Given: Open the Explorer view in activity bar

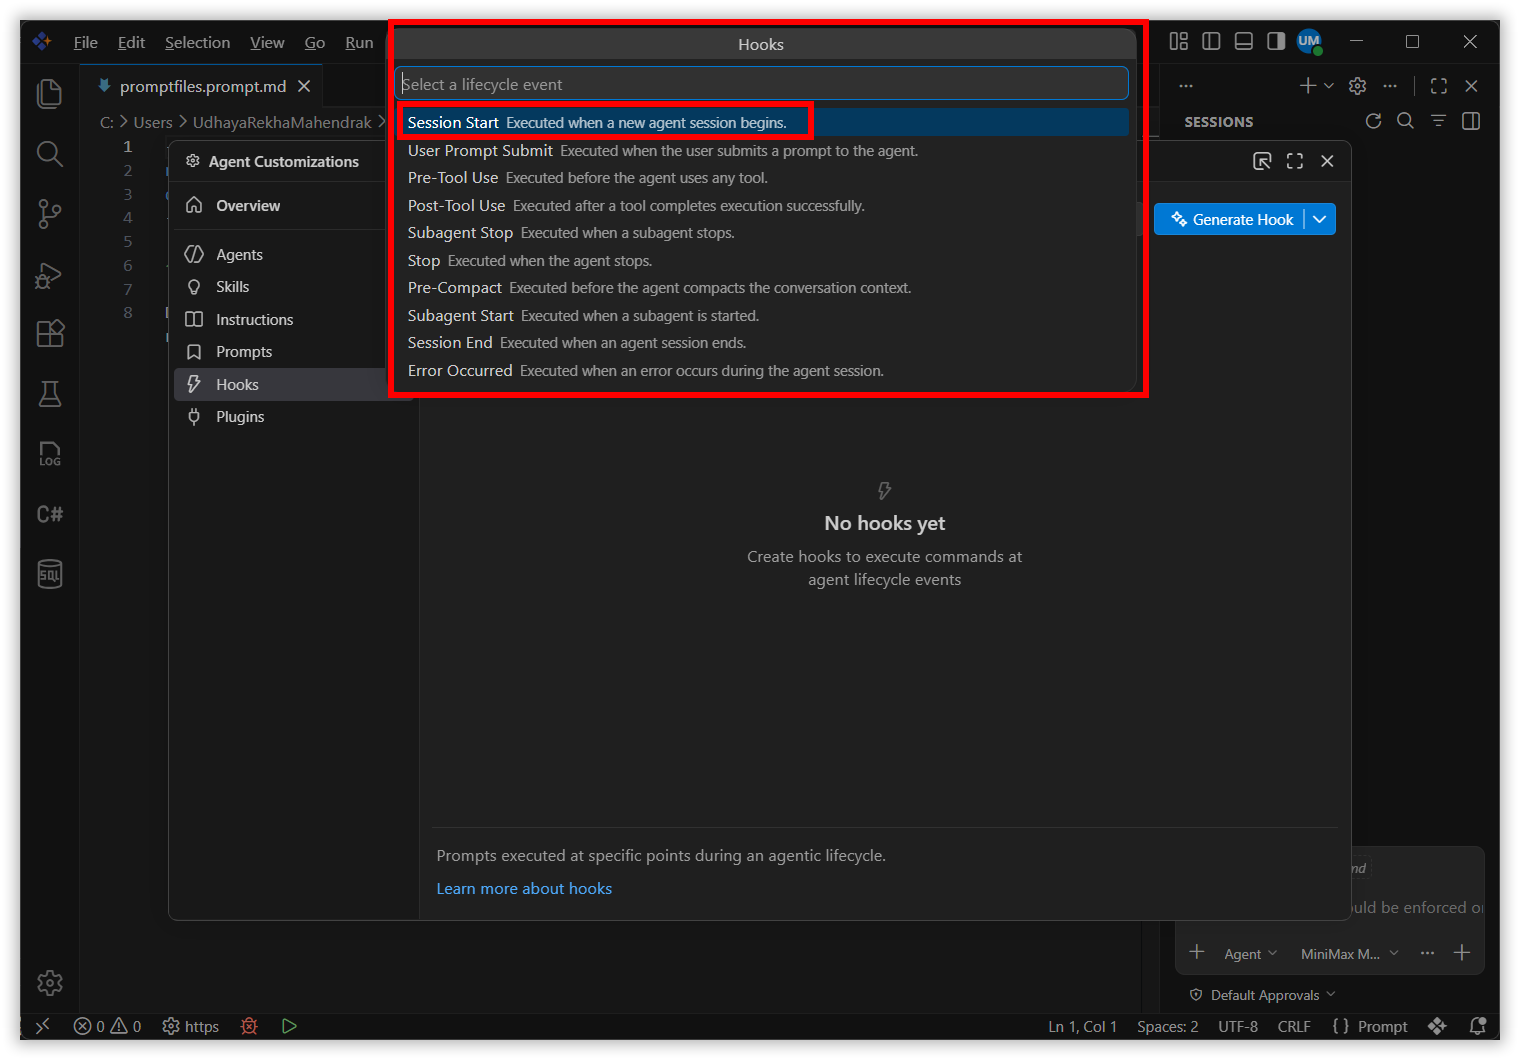Looking at the screenshot, I should click(49, 94).
